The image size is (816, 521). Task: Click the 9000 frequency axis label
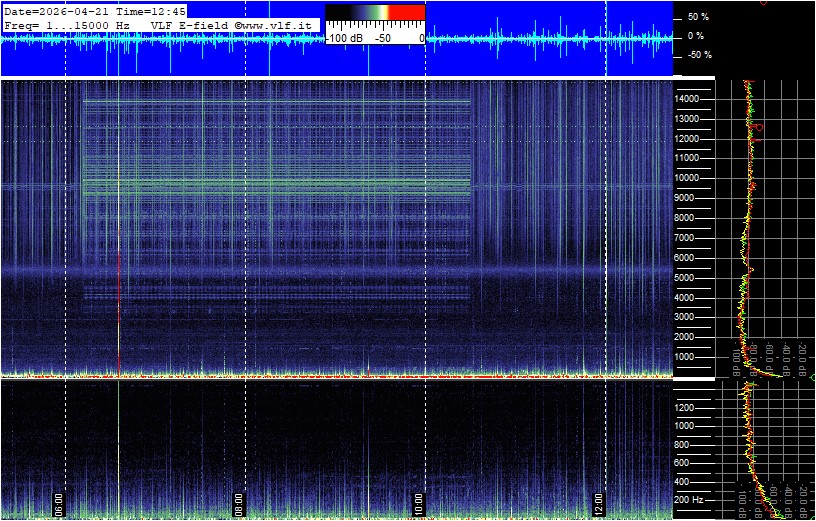coord(686,198)
